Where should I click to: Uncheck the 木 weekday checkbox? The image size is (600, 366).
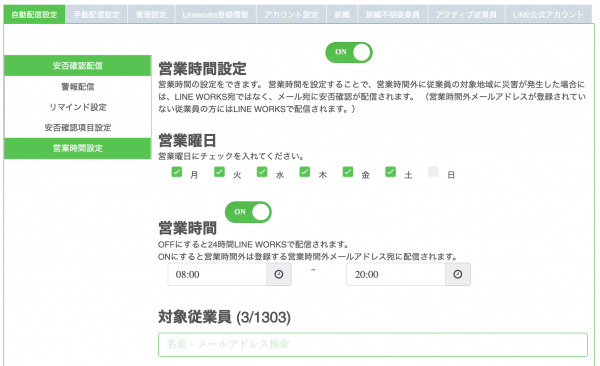pos(305,172)
